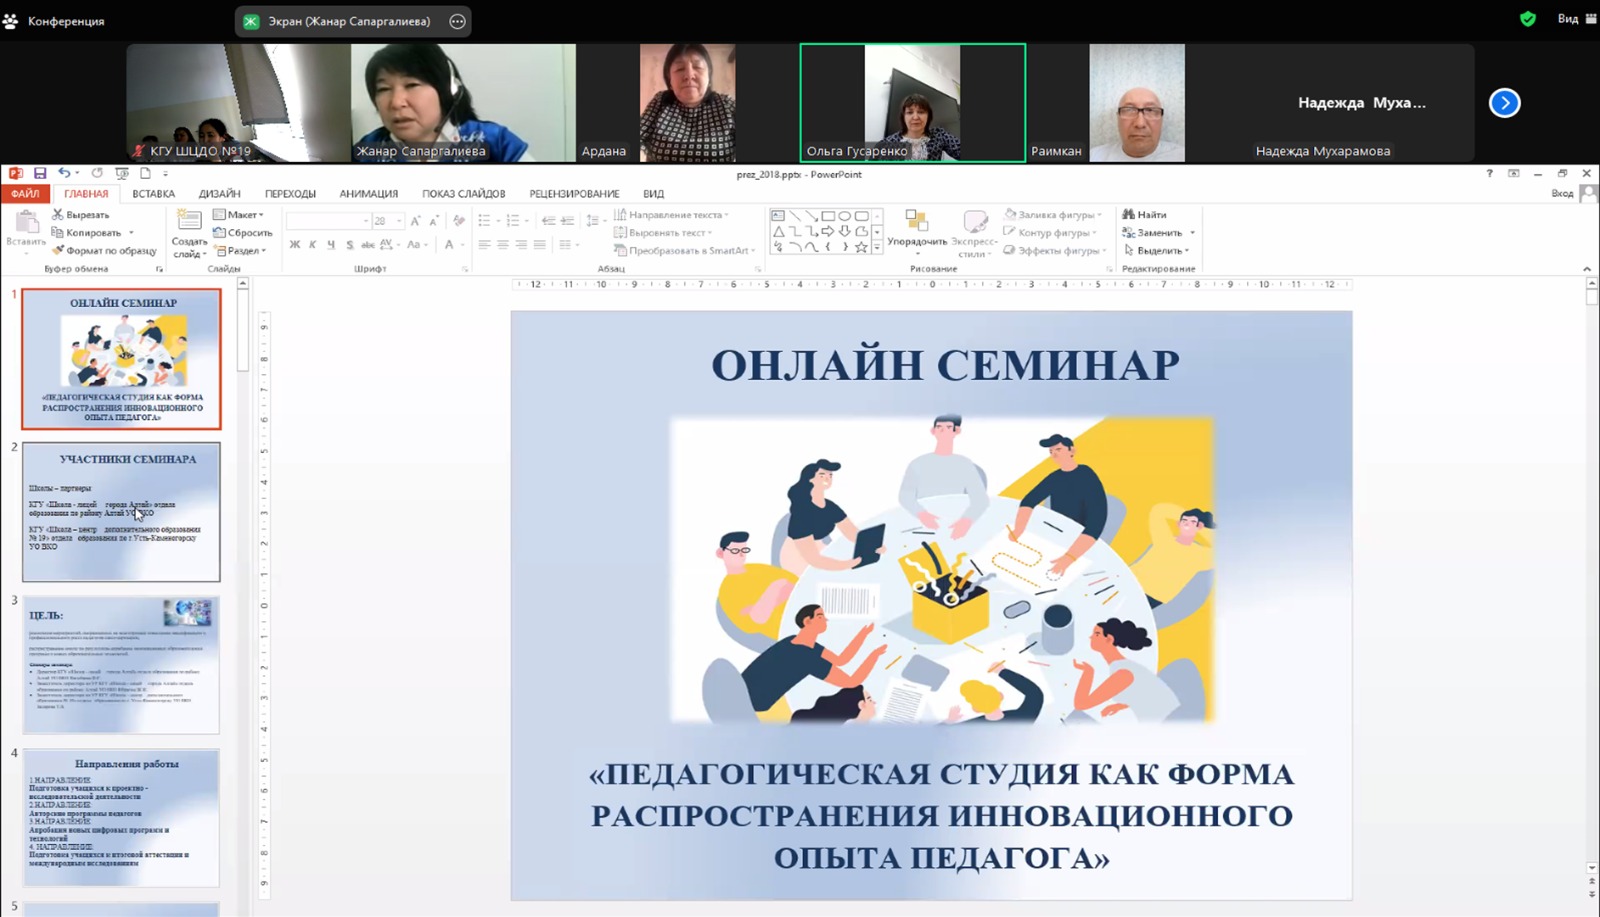The width and height of the screenshot is (1600, 917).
Task: Open the font color A picker
Action: pyautogui.click(x=451, y=244)
